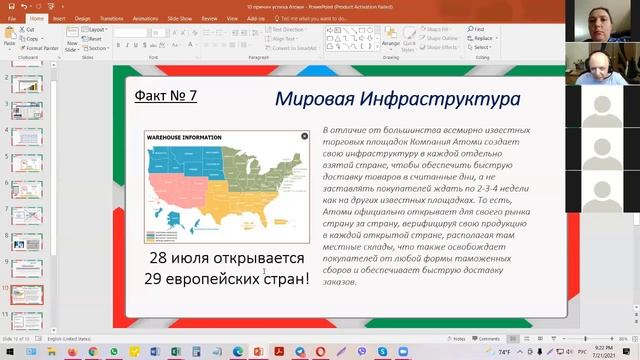Open the Layout dropdown

pyautogui.click(x=95, y=29)
